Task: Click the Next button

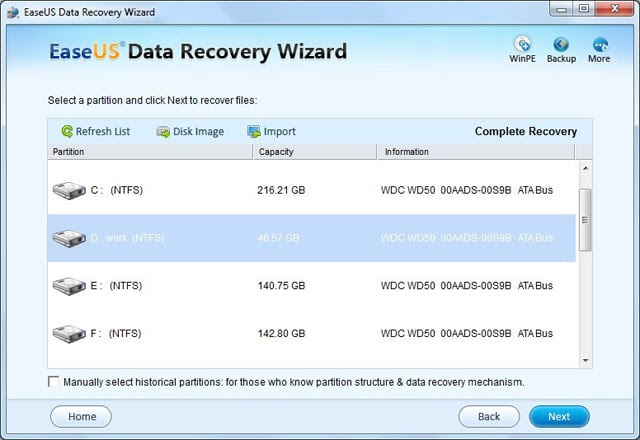Action: [559, 417]
